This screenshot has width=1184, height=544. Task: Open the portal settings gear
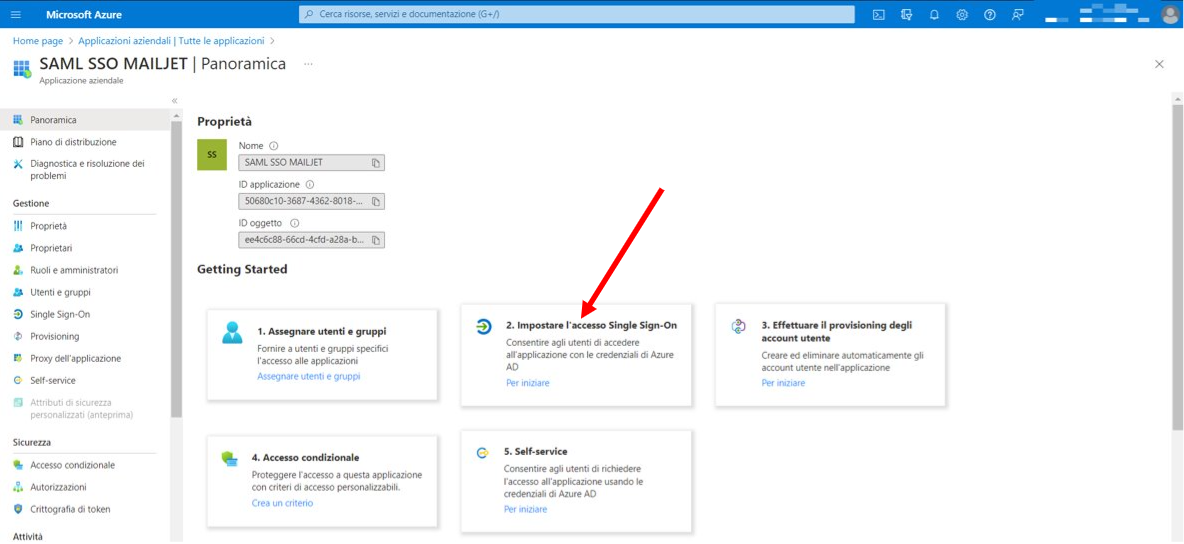click(x=962, y=14)
